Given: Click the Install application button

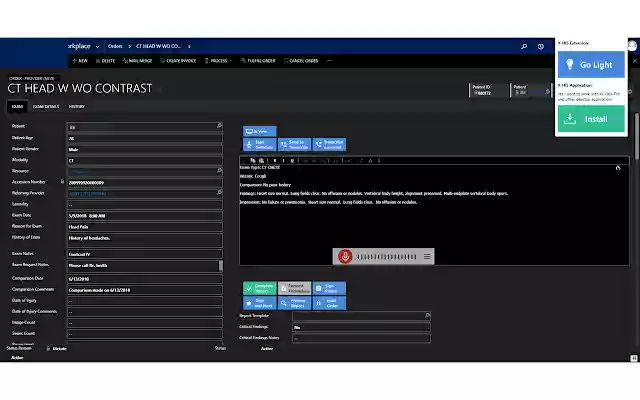Looking at the screenshot, I should coord(591,119).
